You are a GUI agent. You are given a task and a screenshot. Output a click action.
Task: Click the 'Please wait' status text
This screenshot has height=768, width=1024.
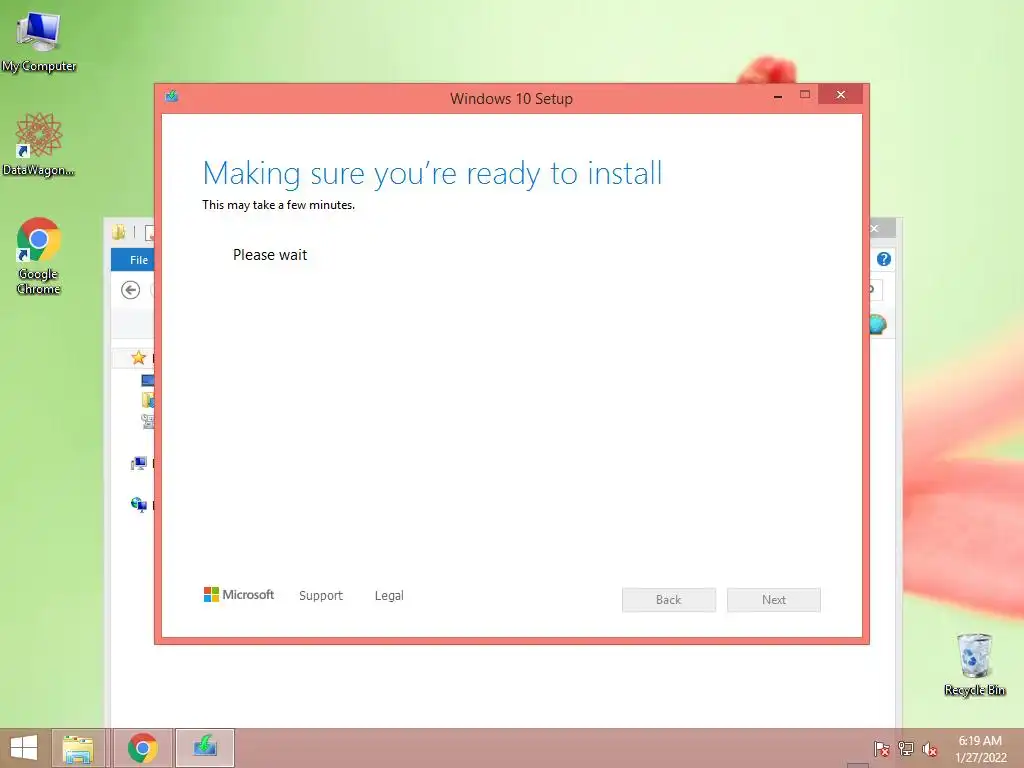(x=270, y=255)
